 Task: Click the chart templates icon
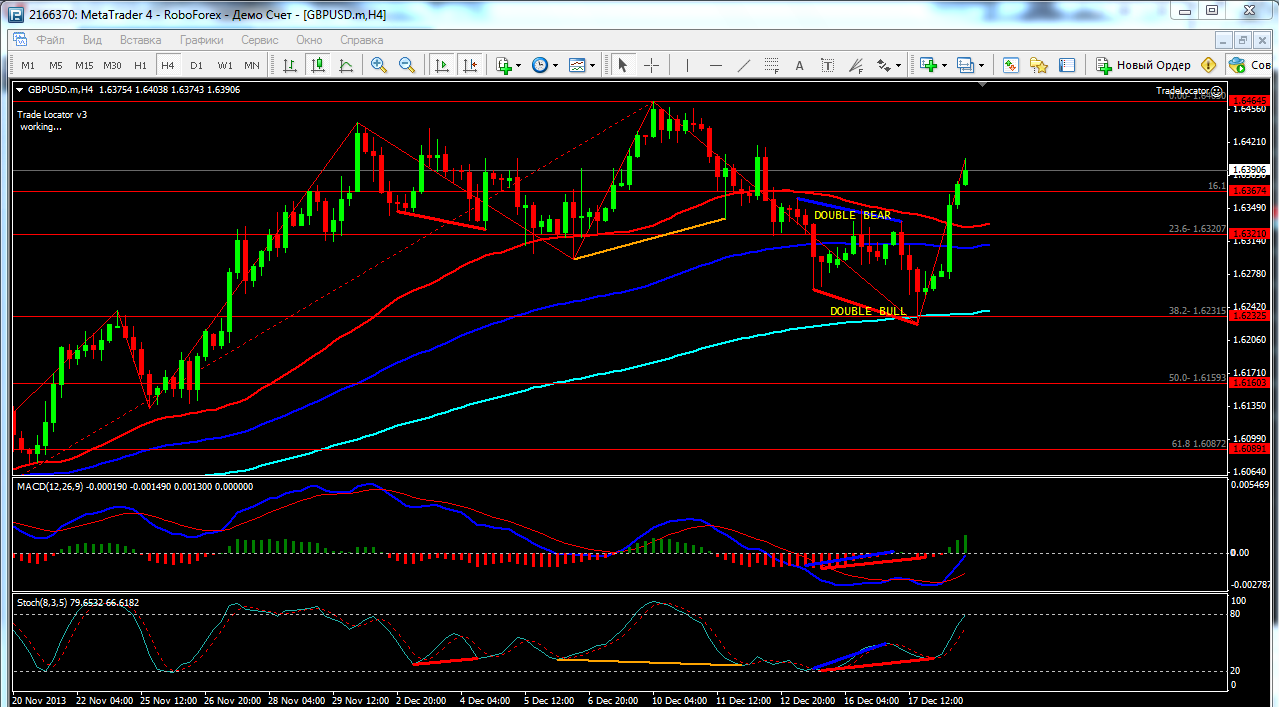click(577, 65)
